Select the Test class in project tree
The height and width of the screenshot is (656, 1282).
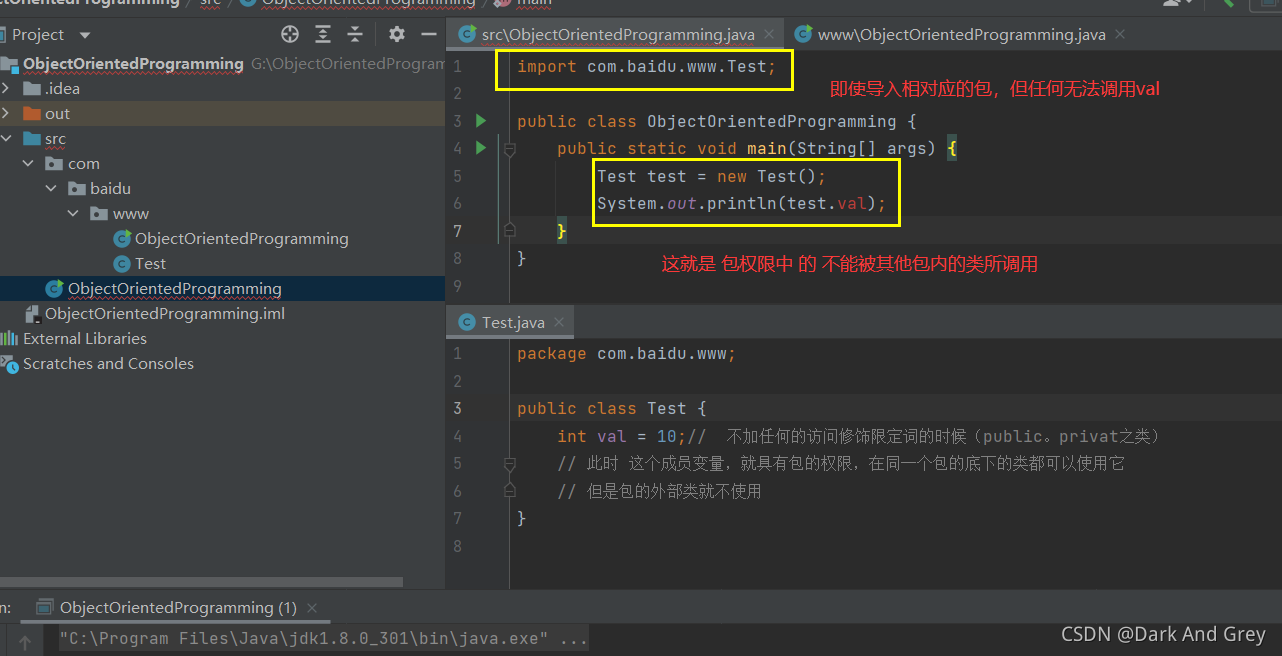point(150,264)
